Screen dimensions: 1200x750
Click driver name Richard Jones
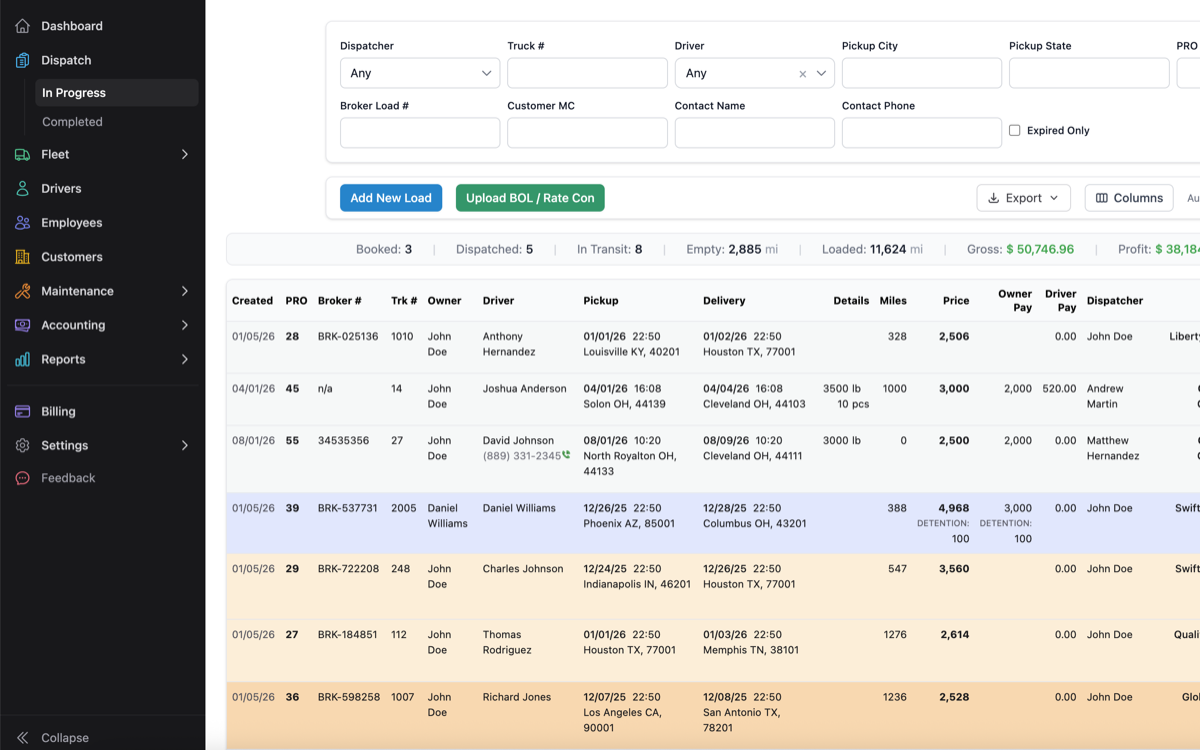(x=517, y=697)
